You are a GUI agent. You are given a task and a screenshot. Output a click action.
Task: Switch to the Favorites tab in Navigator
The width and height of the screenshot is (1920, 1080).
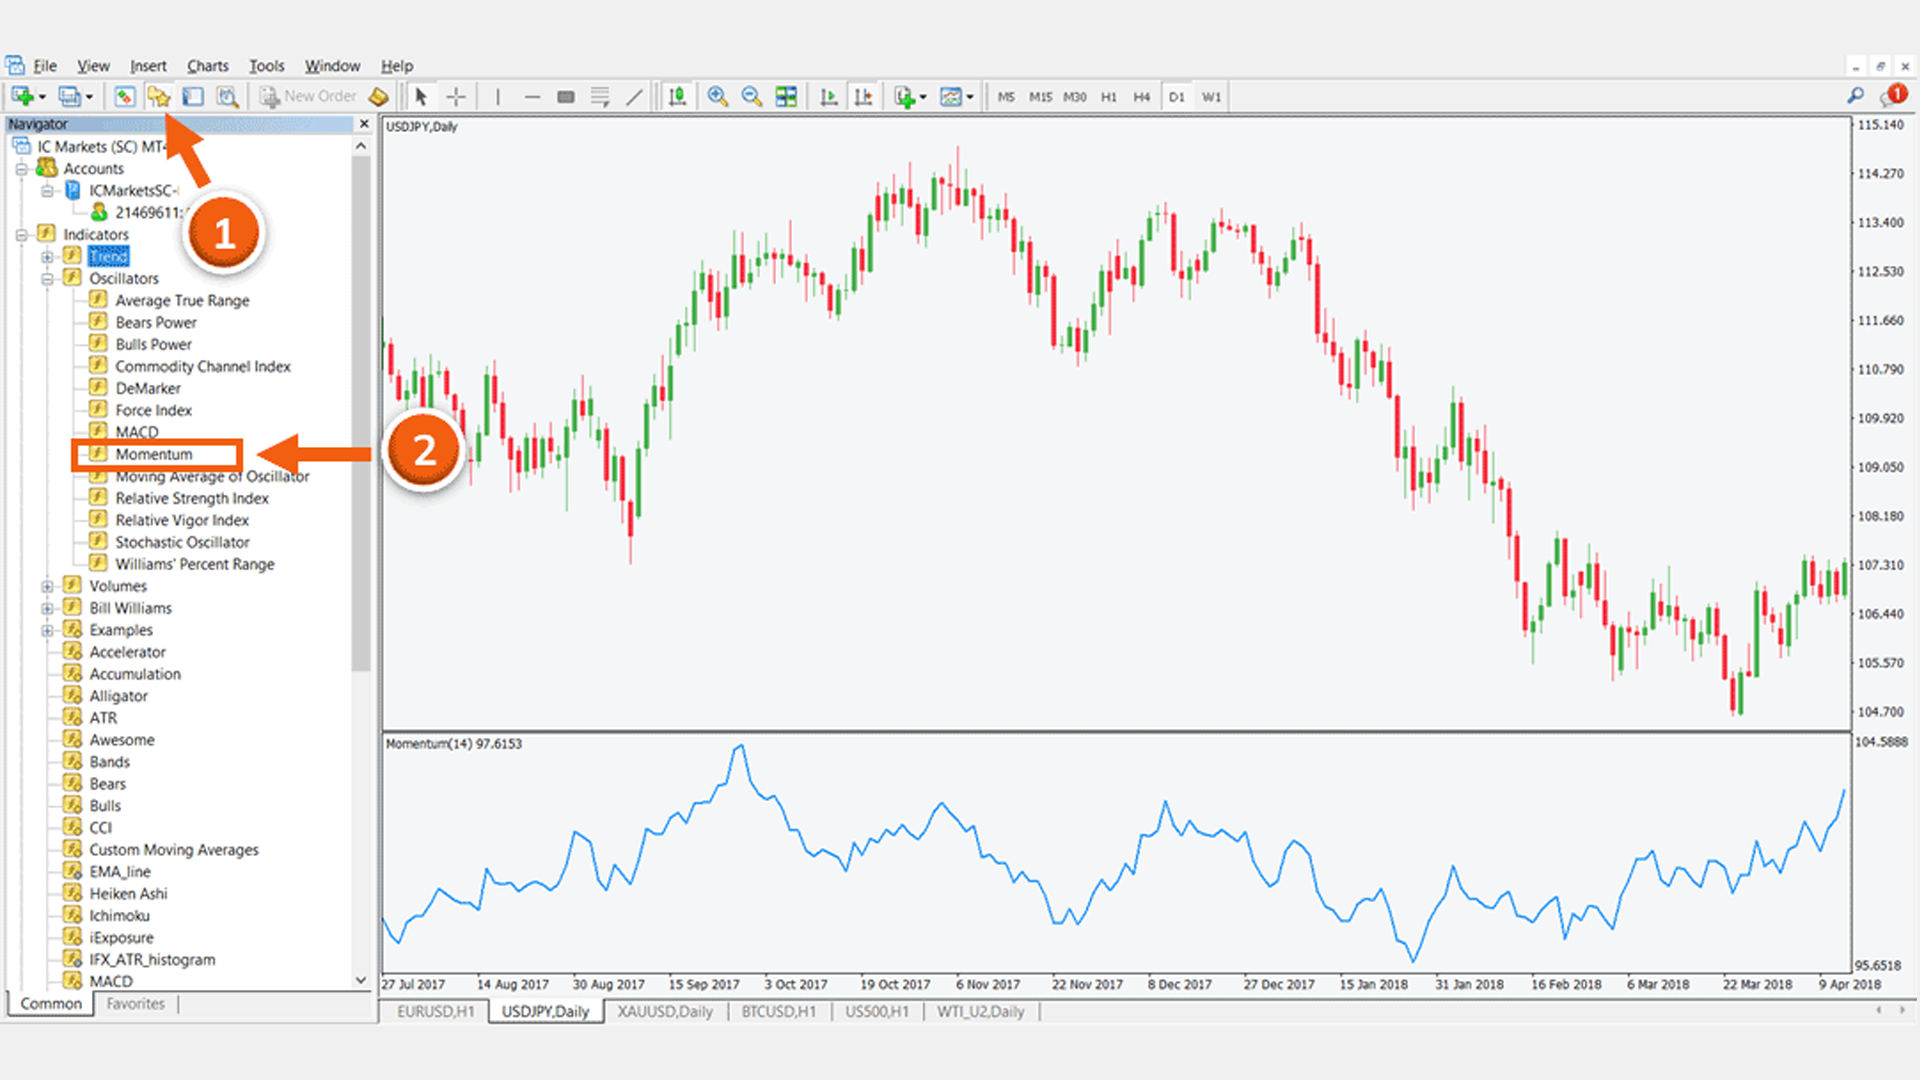(x=135, y=1004)
